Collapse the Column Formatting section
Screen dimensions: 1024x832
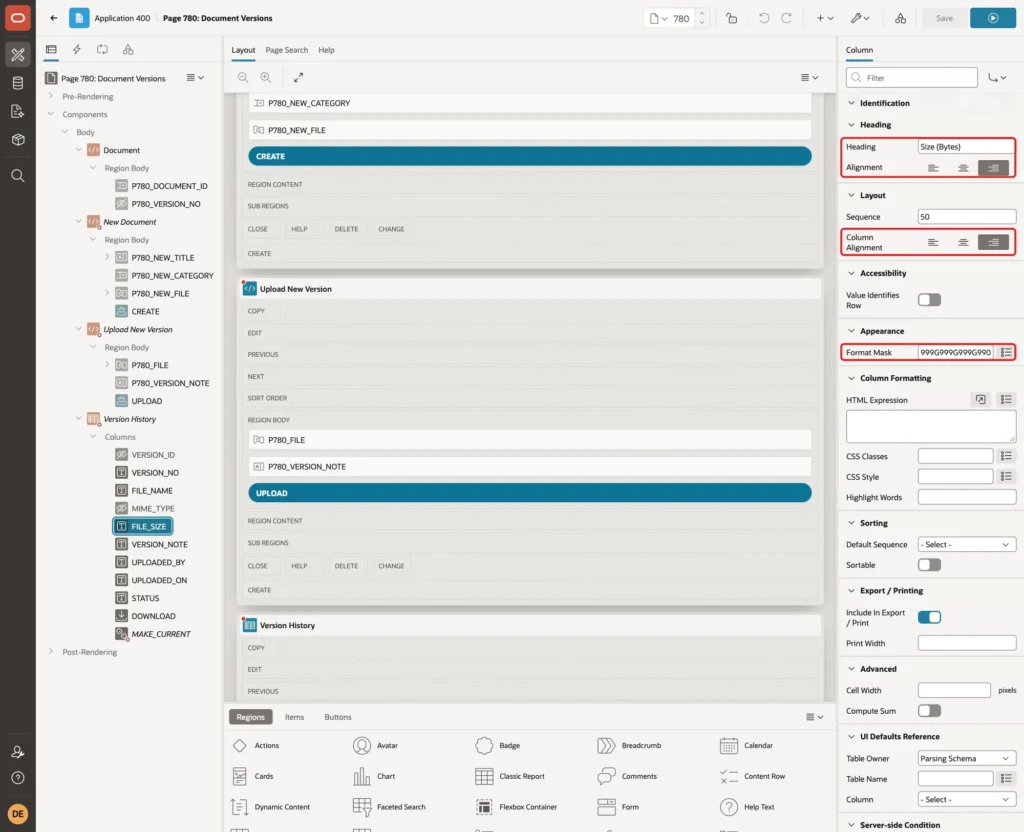851,378
